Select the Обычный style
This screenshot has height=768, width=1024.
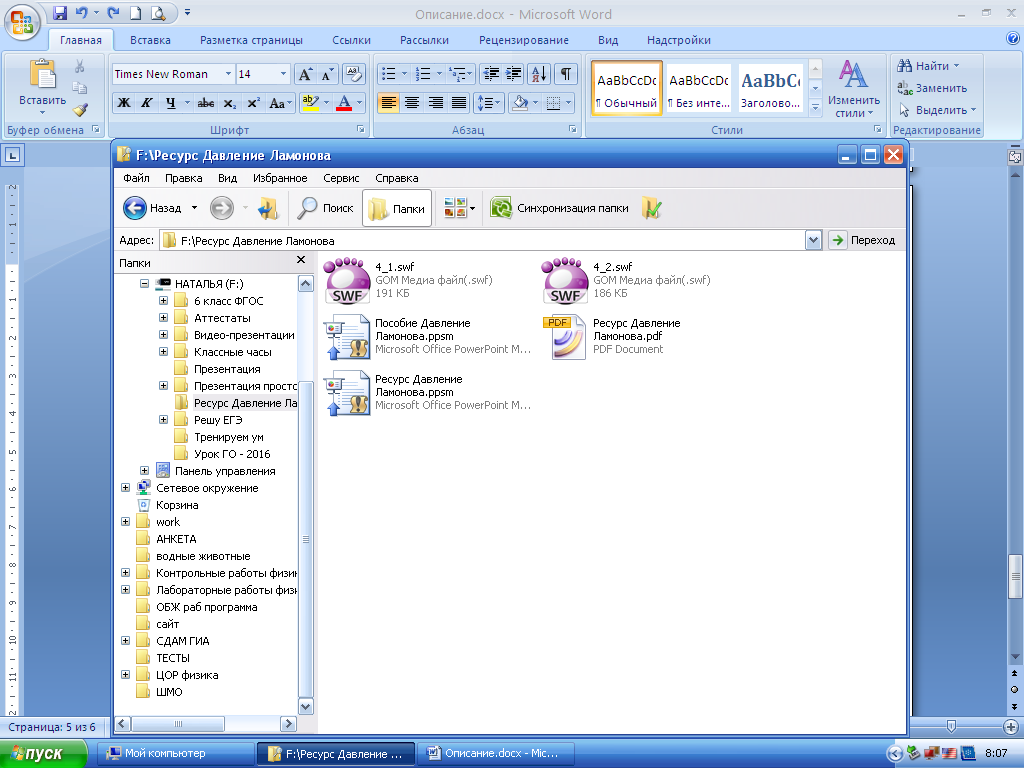(627, 88)
